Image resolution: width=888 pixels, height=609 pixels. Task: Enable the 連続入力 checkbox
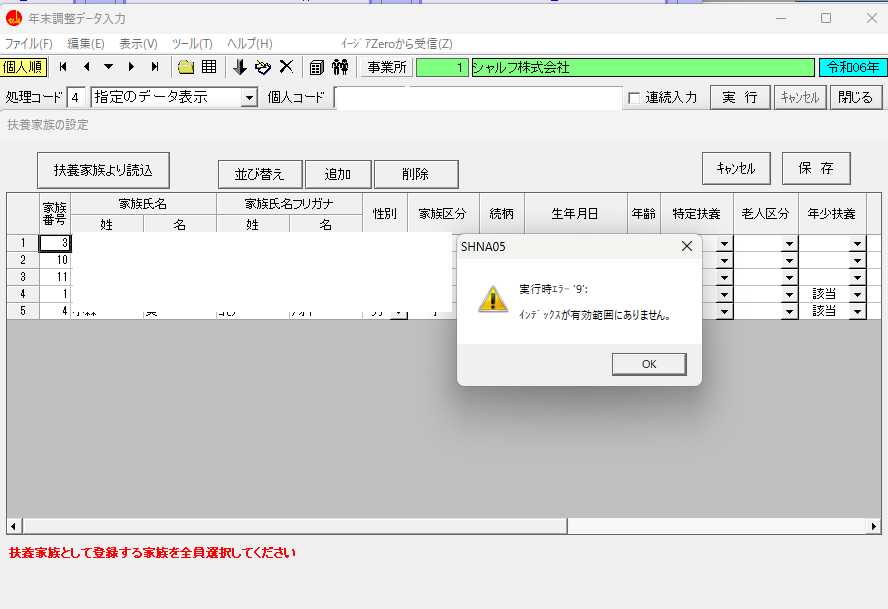click(633, 98)
